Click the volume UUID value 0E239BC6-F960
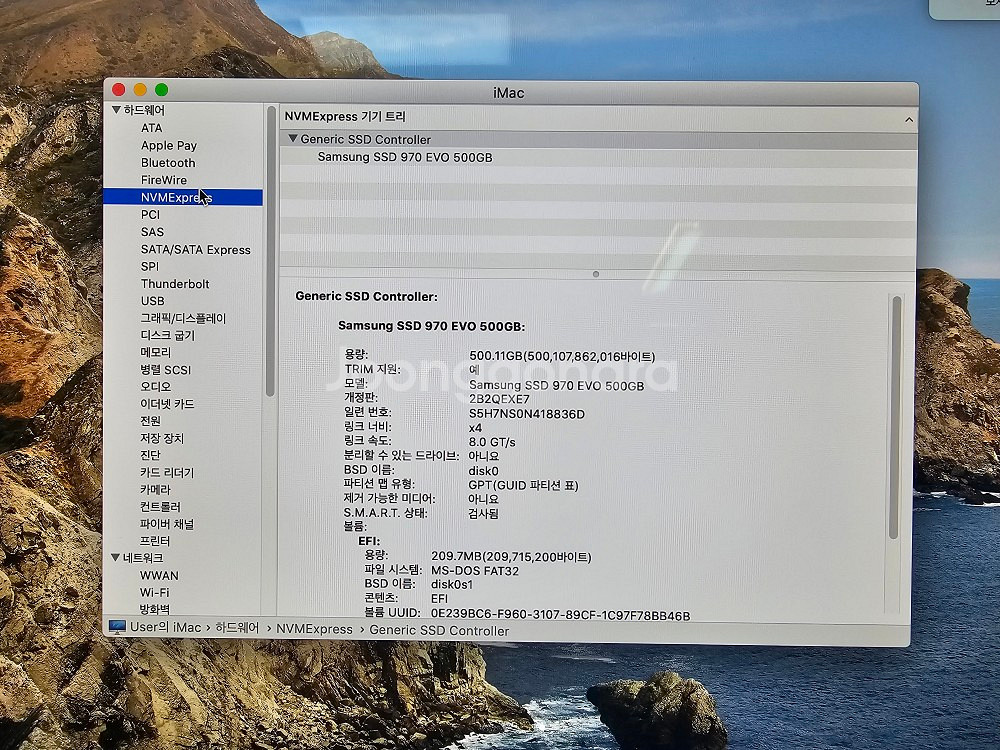Viewport: 1000px width, 750px height. coord(561,615)
